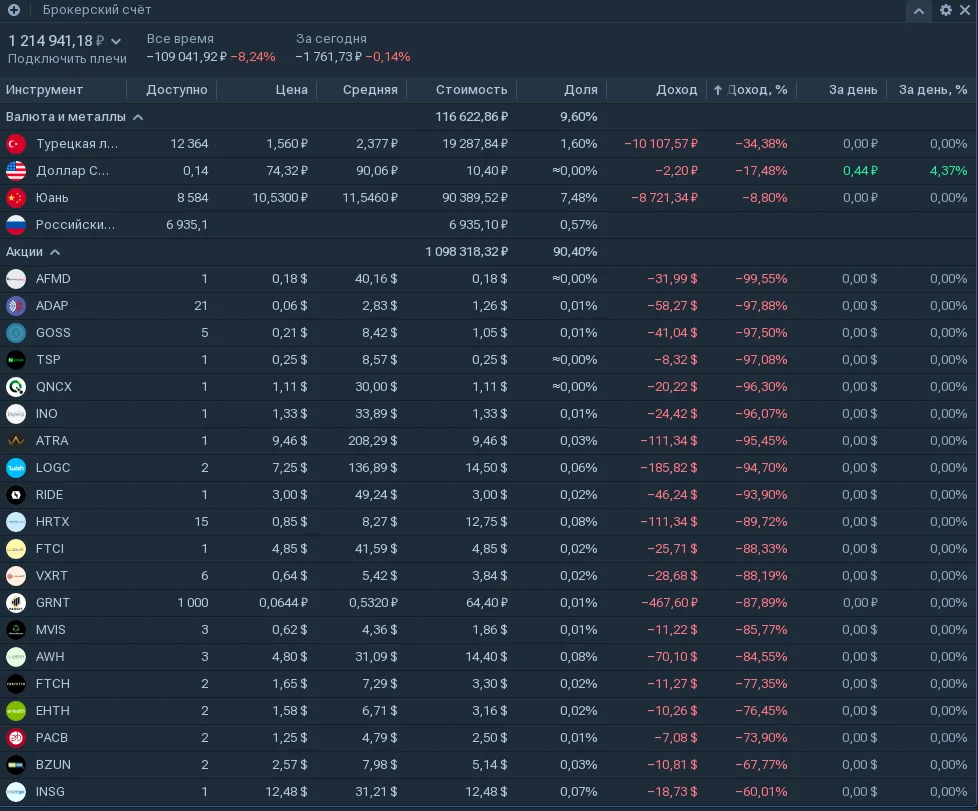978x811 pixels.
Task: Select the Юань instrument name
Action: coord(52,198)
